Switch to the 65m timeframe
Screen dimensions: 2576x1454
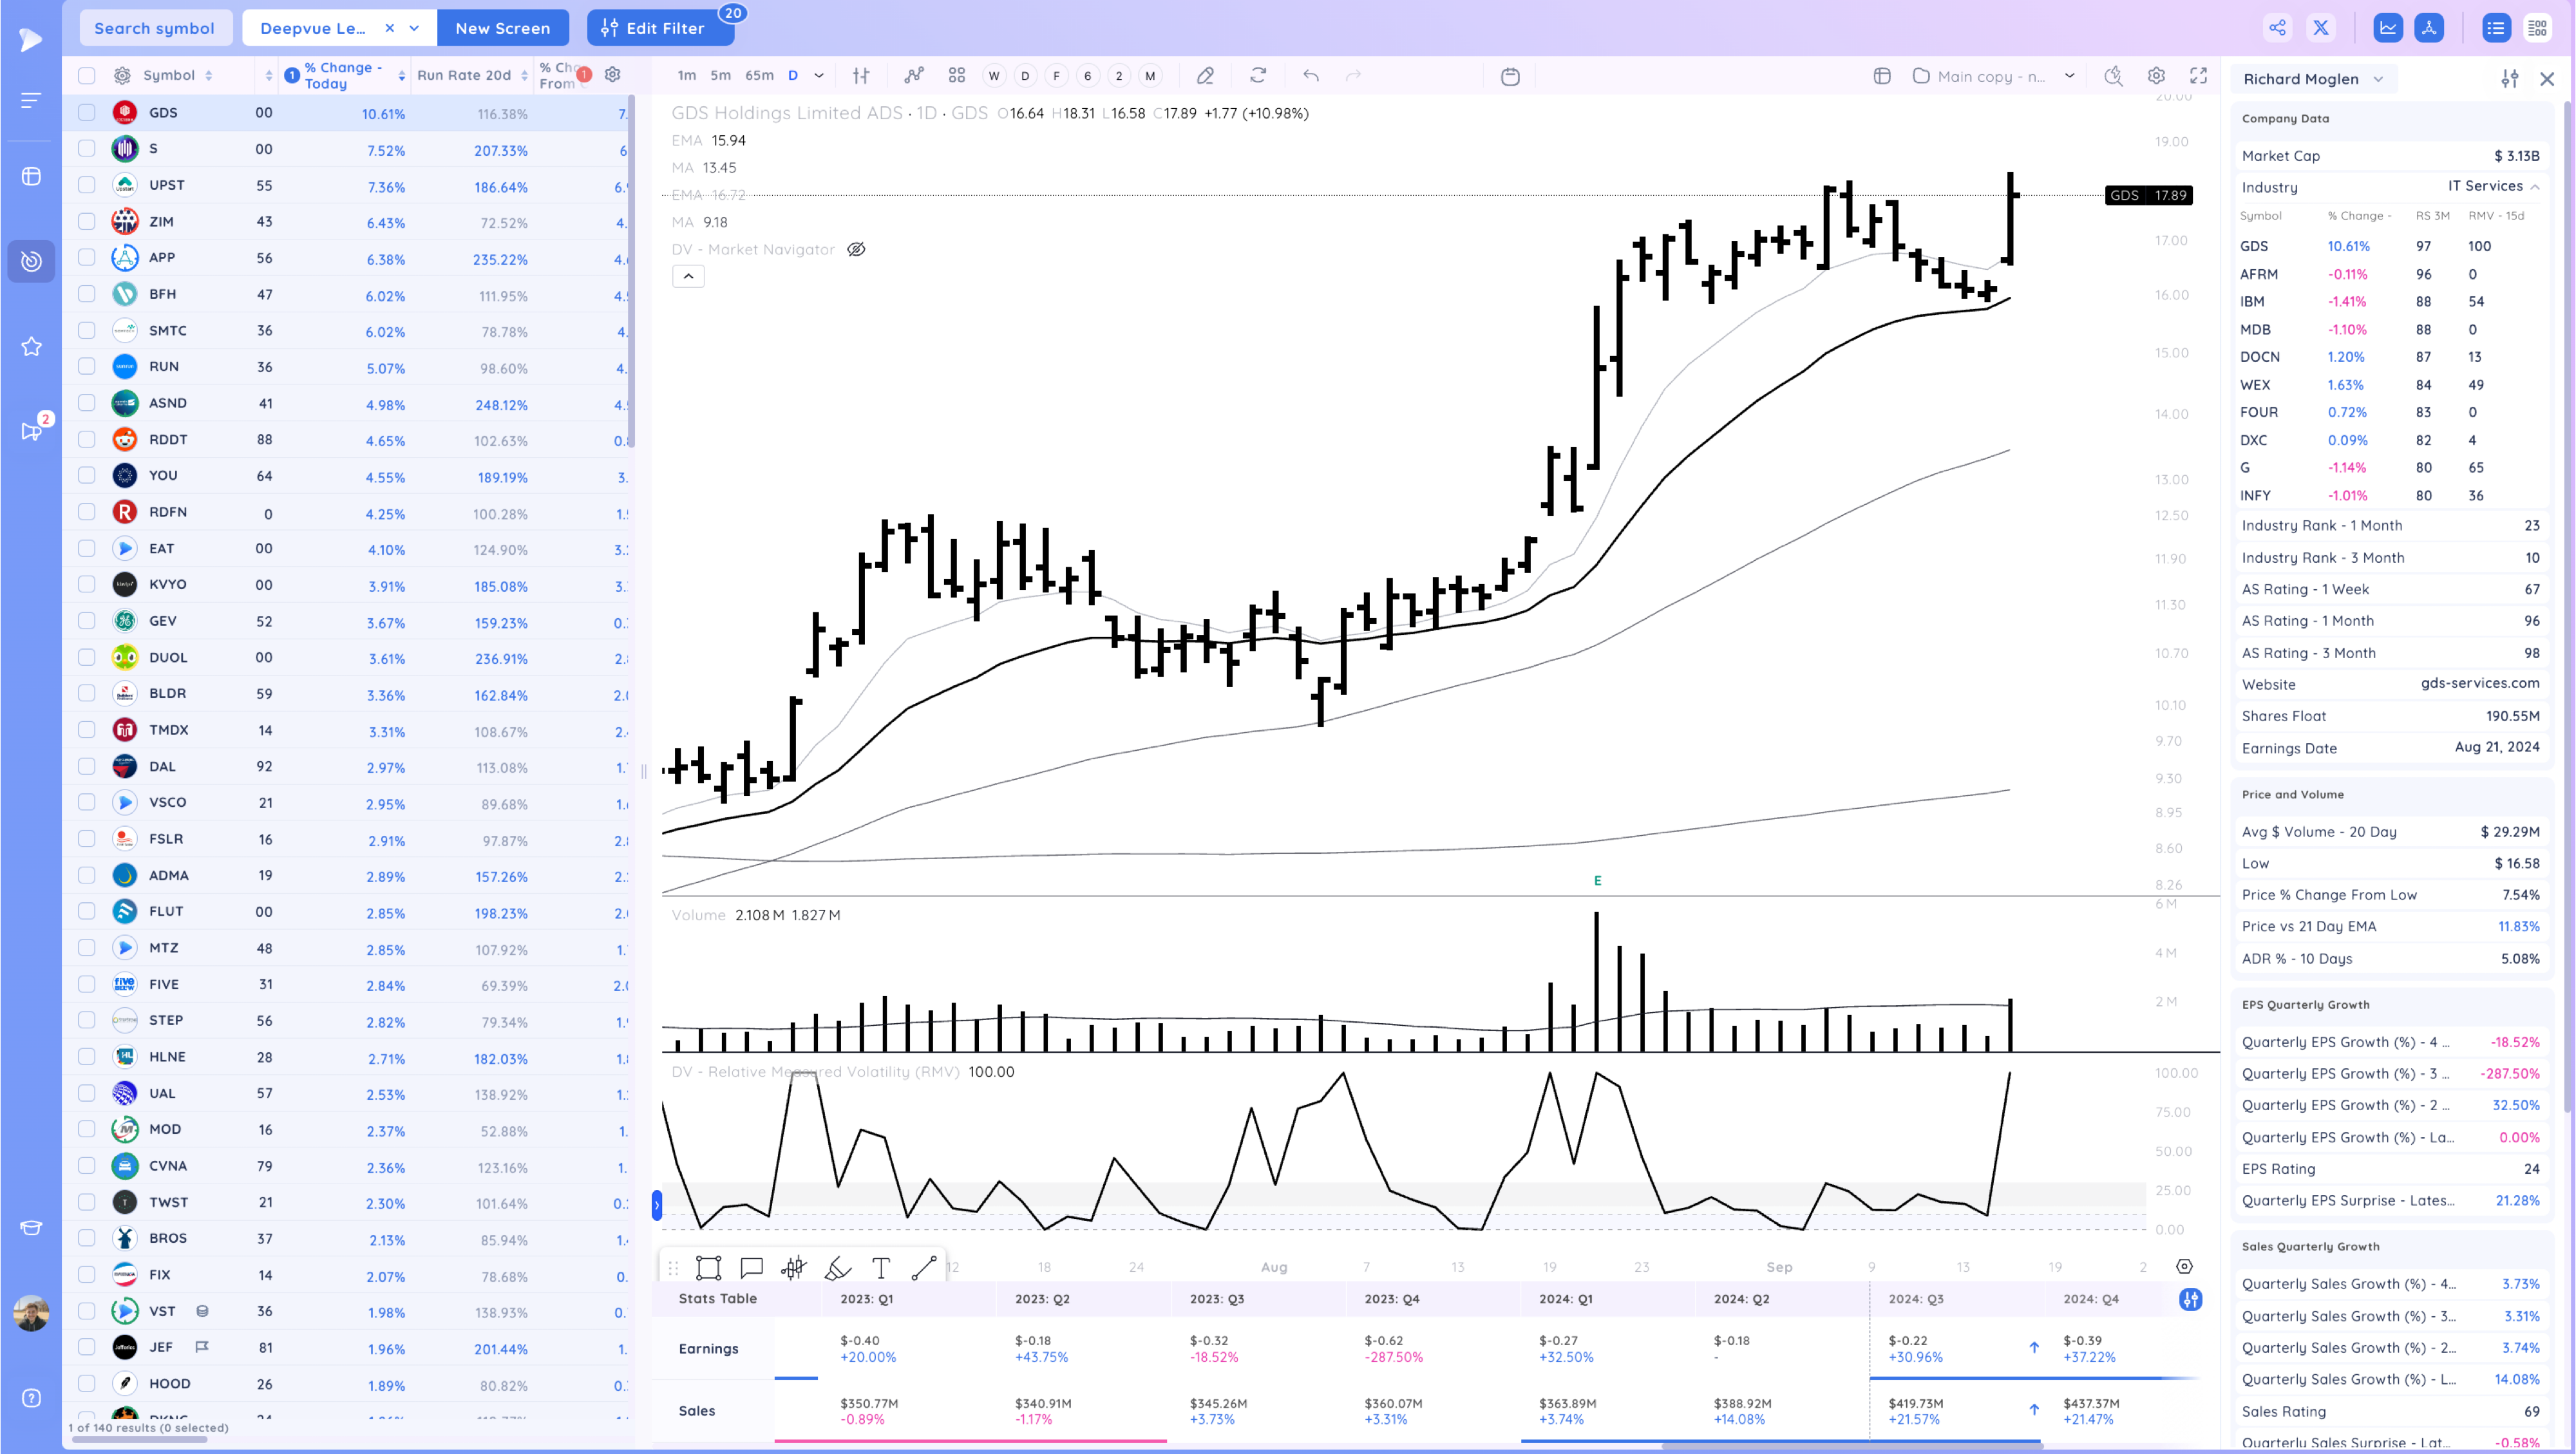pos(759,76)
